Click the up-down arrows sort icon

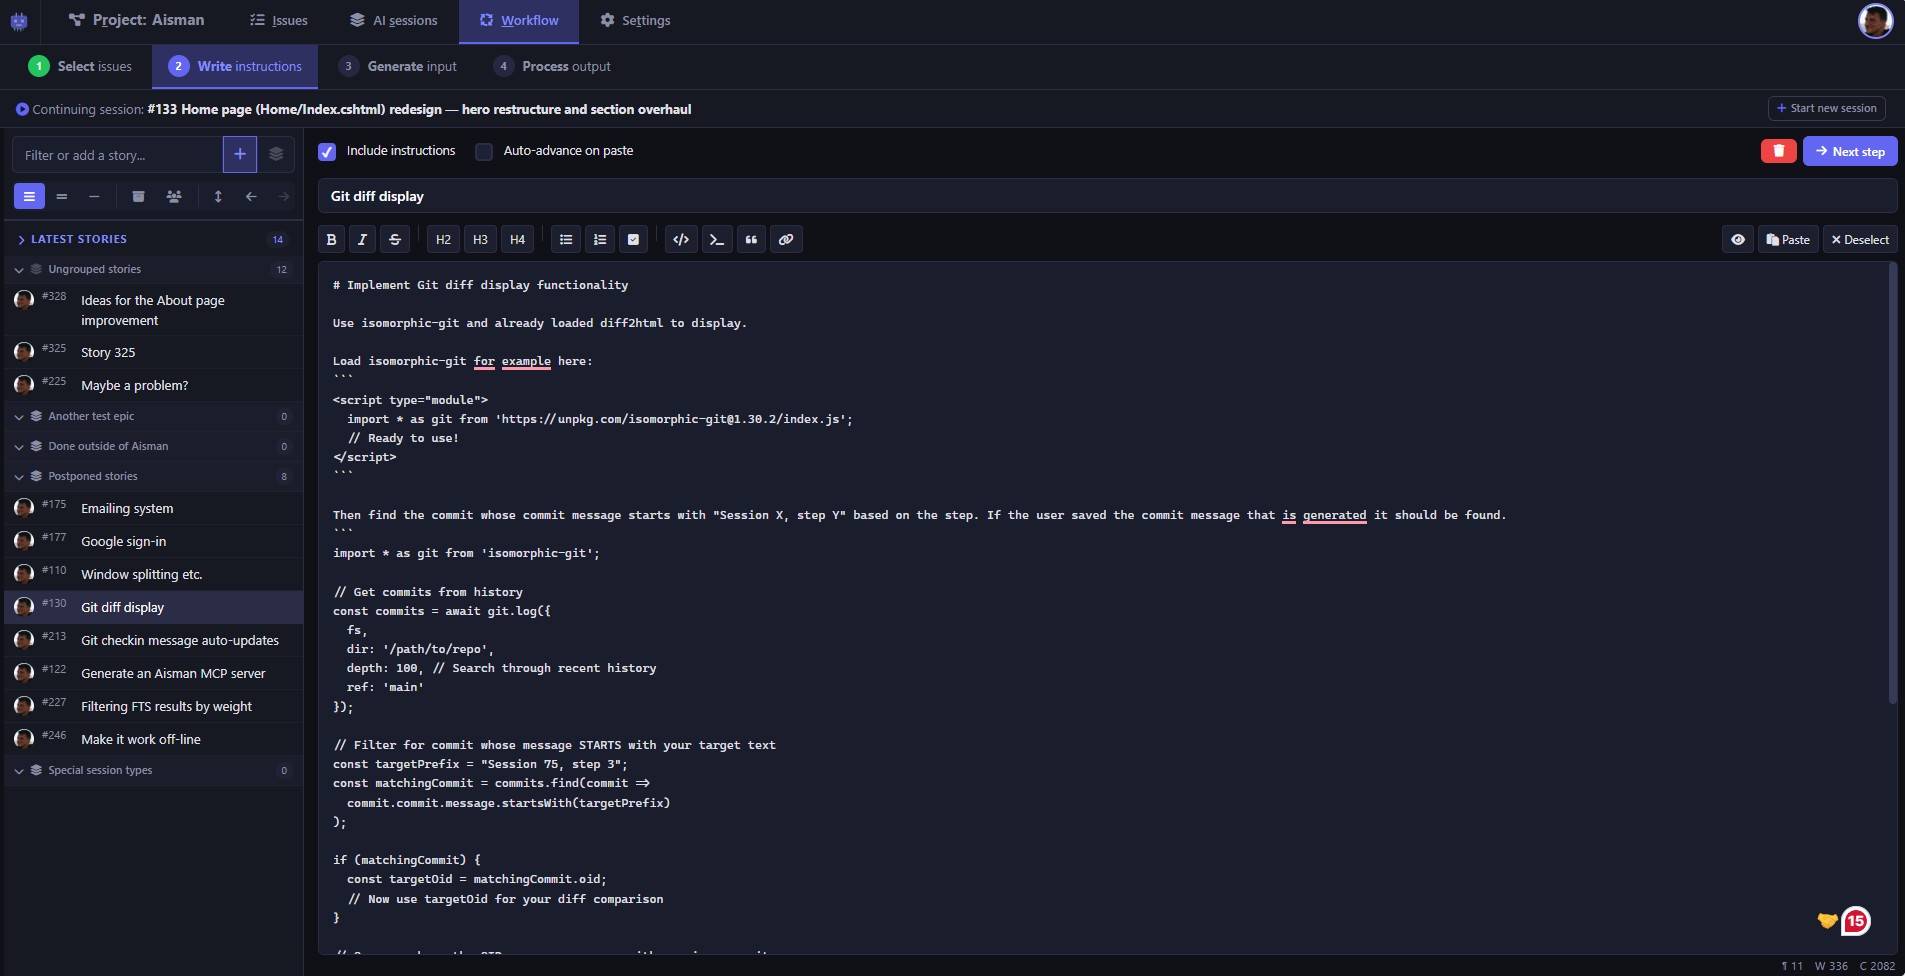click(x=218, y=196)
